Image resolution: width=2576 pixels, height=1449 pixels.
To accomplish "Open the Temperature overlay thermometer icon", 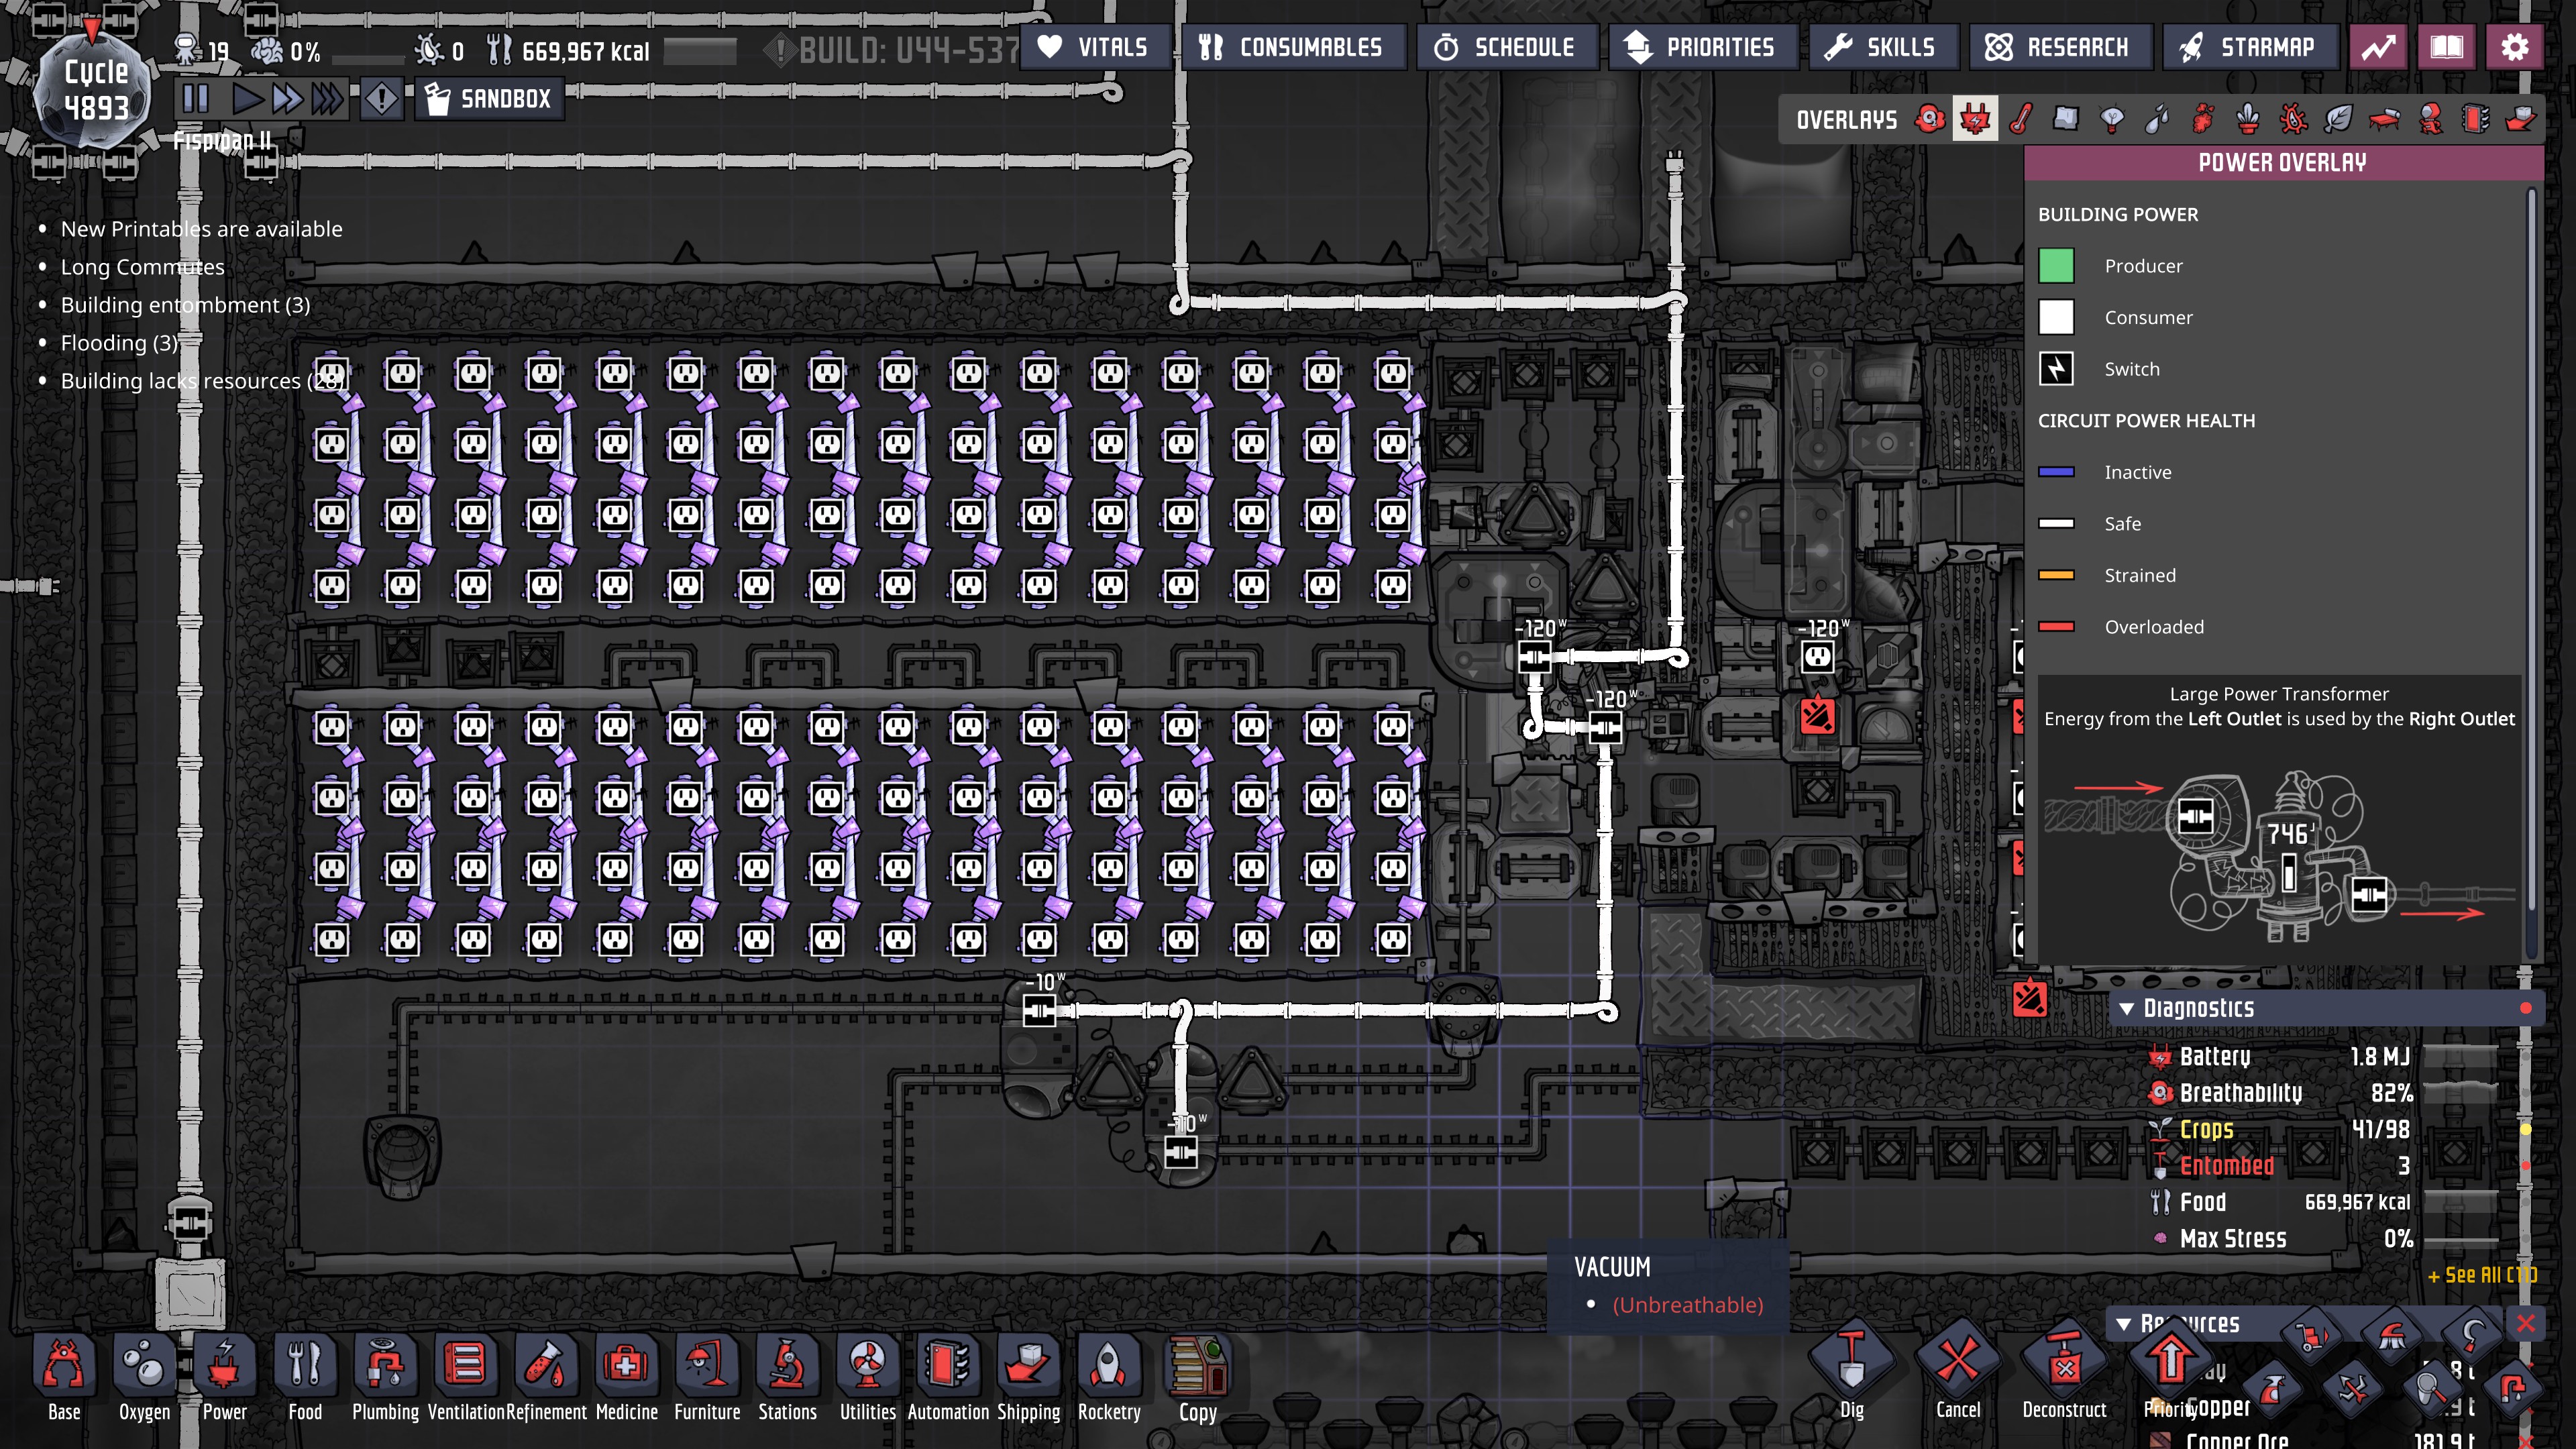I will pos(2021,120).
